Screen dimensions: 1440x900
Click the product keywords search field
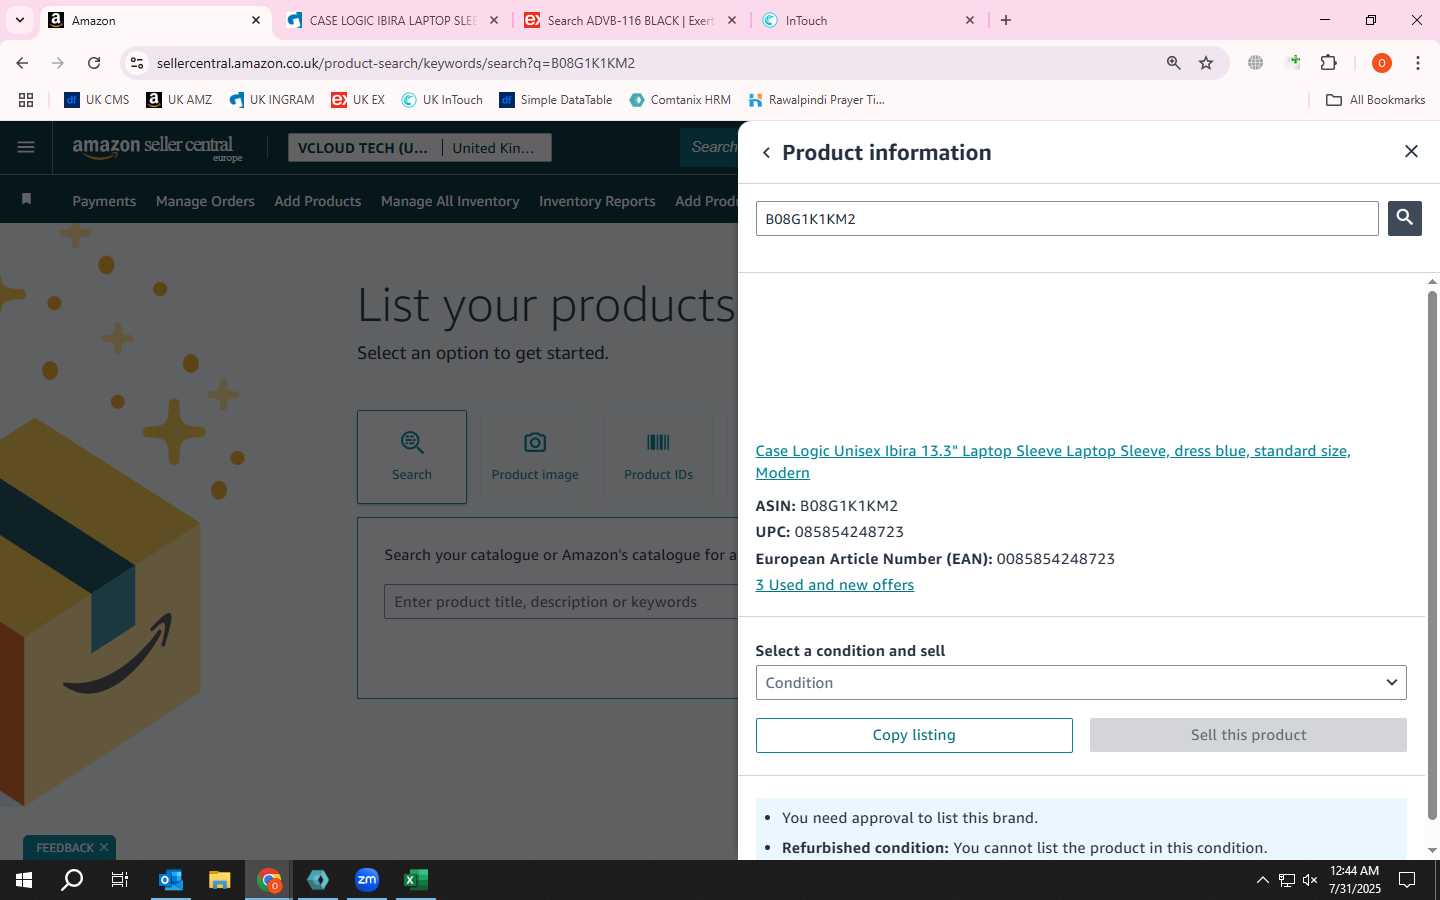point(562,602)
